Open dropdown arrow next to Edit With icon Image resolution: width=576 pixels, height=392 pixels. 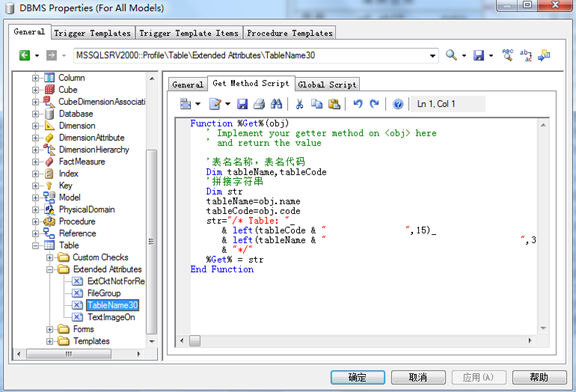(x=227, y=104)
